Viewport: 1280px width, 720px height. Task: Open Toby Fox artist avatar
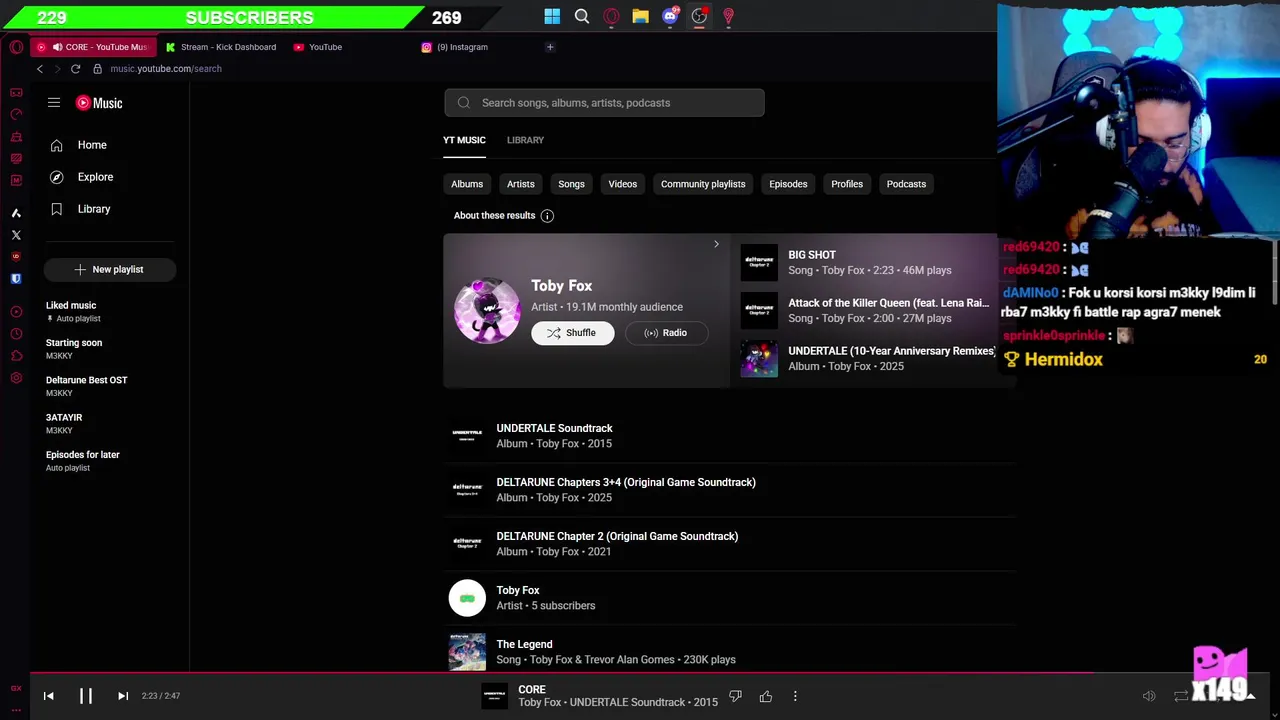(x=487, y=310)
